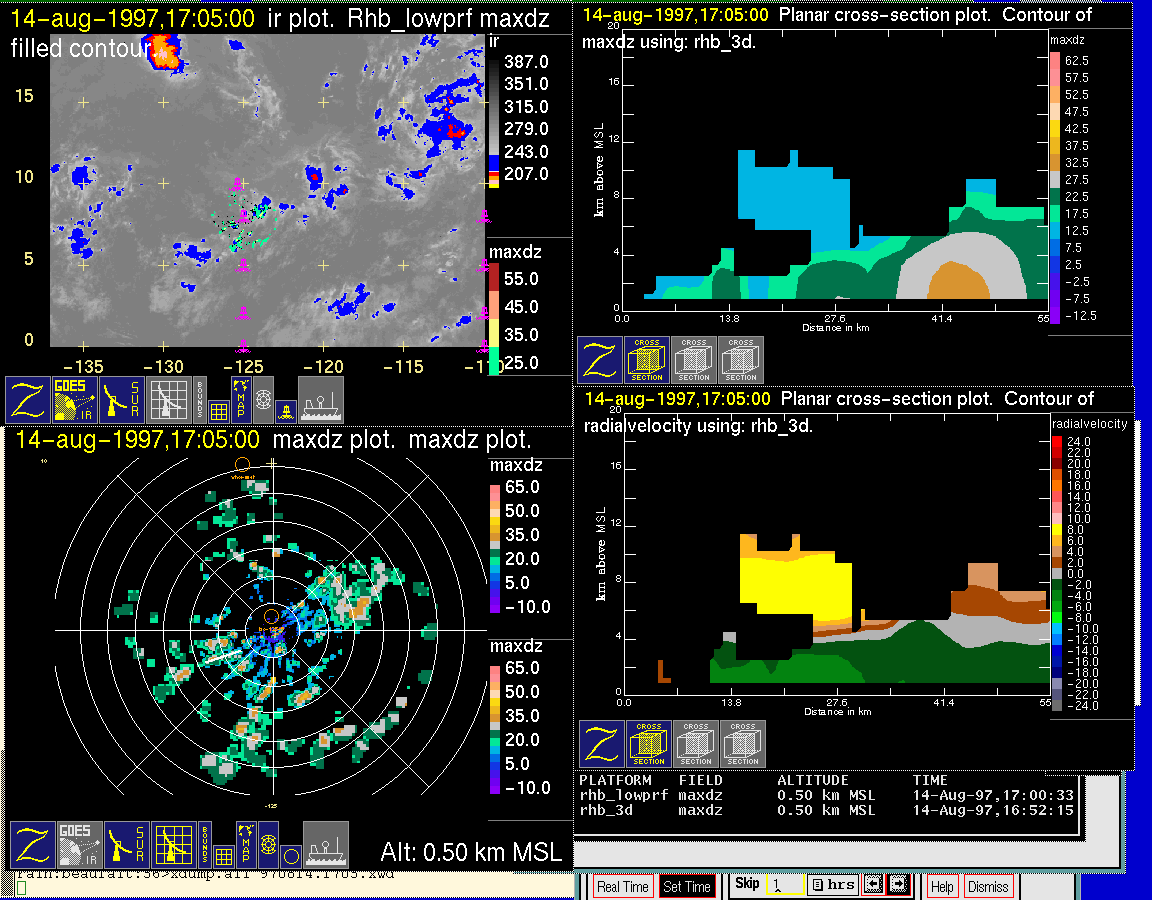Screen dimensions: 1152x900
Task: Select the radar grid icon in bottom-left panel
Action: (174, 845)
